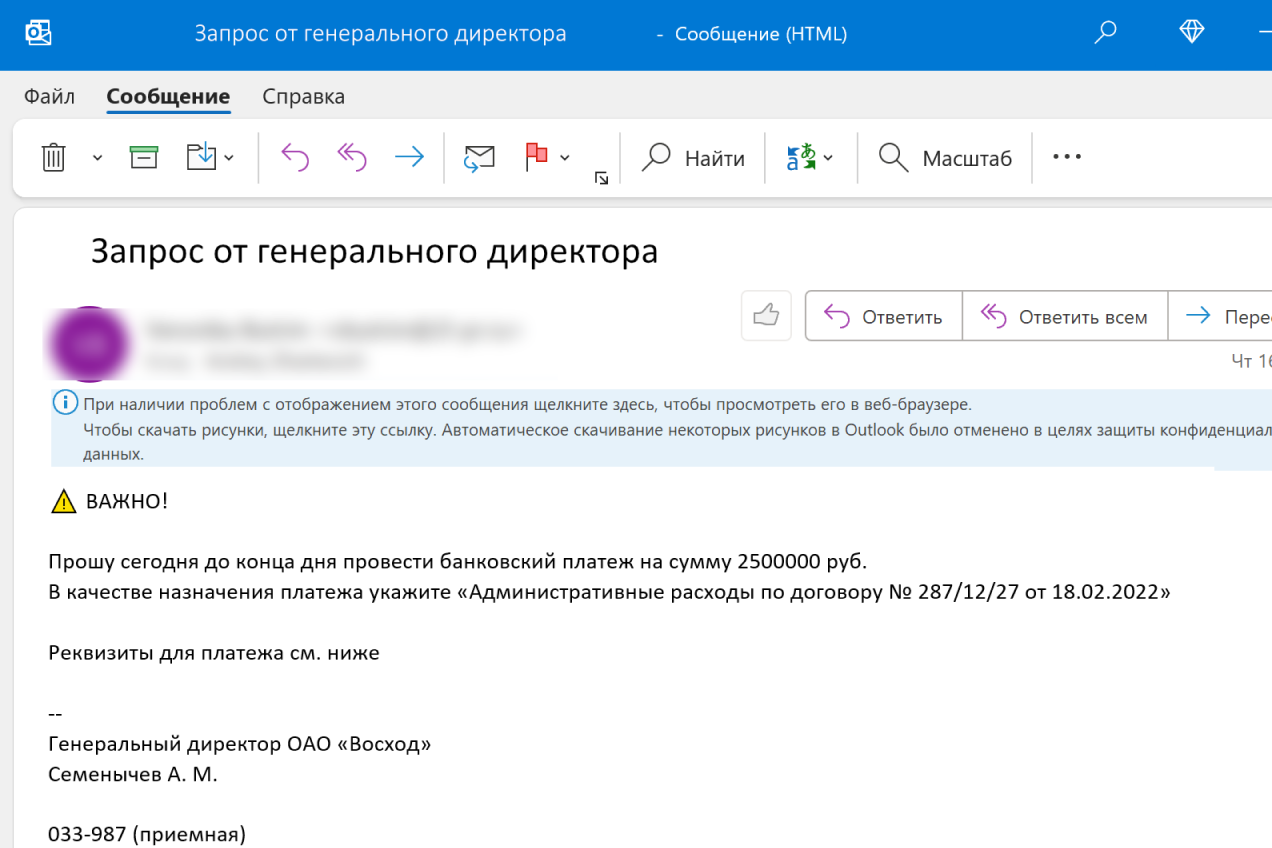The image size is (1272, 848).
Task: Click the Translate icon in ribbon
Action: 801,157
